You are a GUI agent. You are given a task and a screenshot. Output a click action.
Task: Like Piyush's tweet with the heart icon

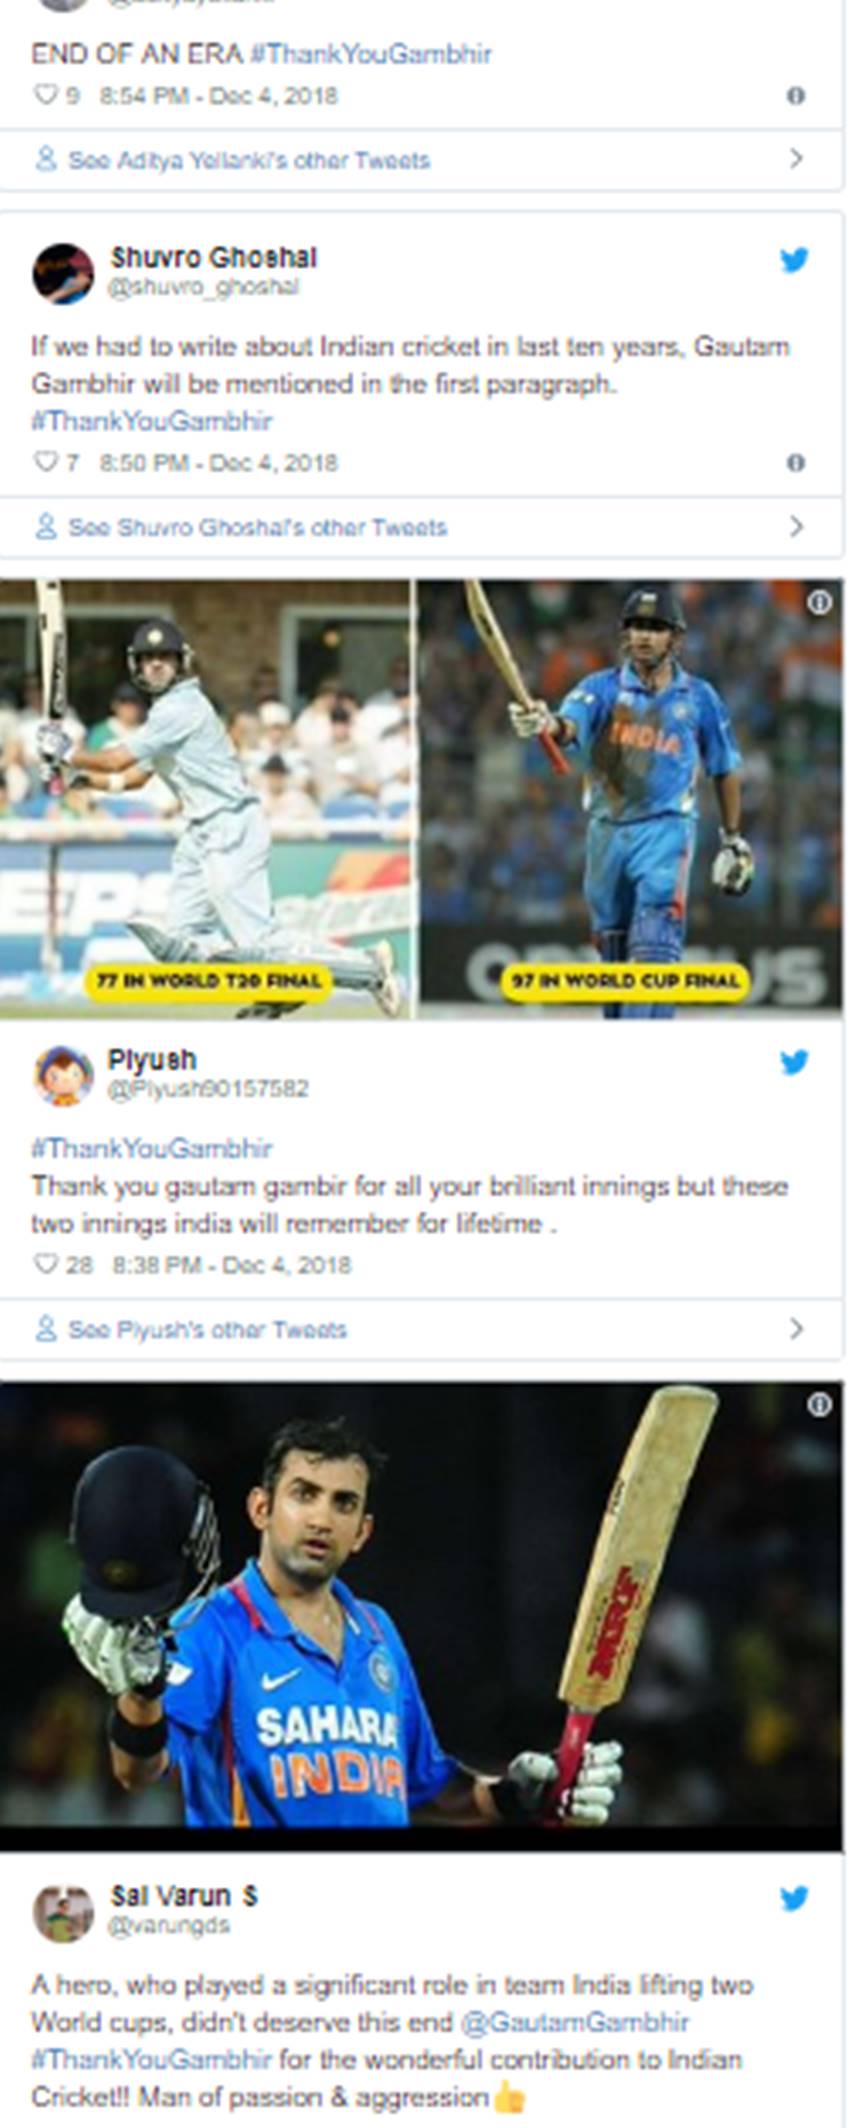pos(46,1264)
